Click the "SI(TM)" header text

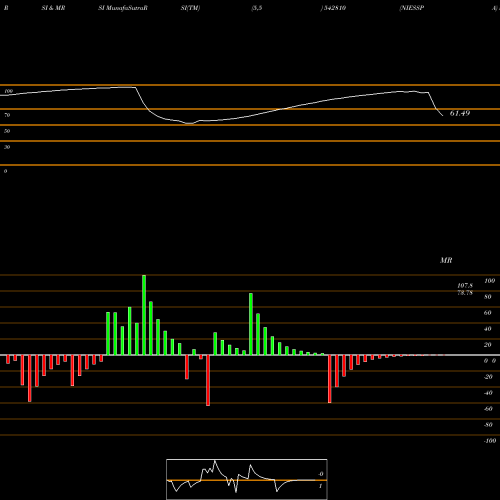tap(190, 8)
